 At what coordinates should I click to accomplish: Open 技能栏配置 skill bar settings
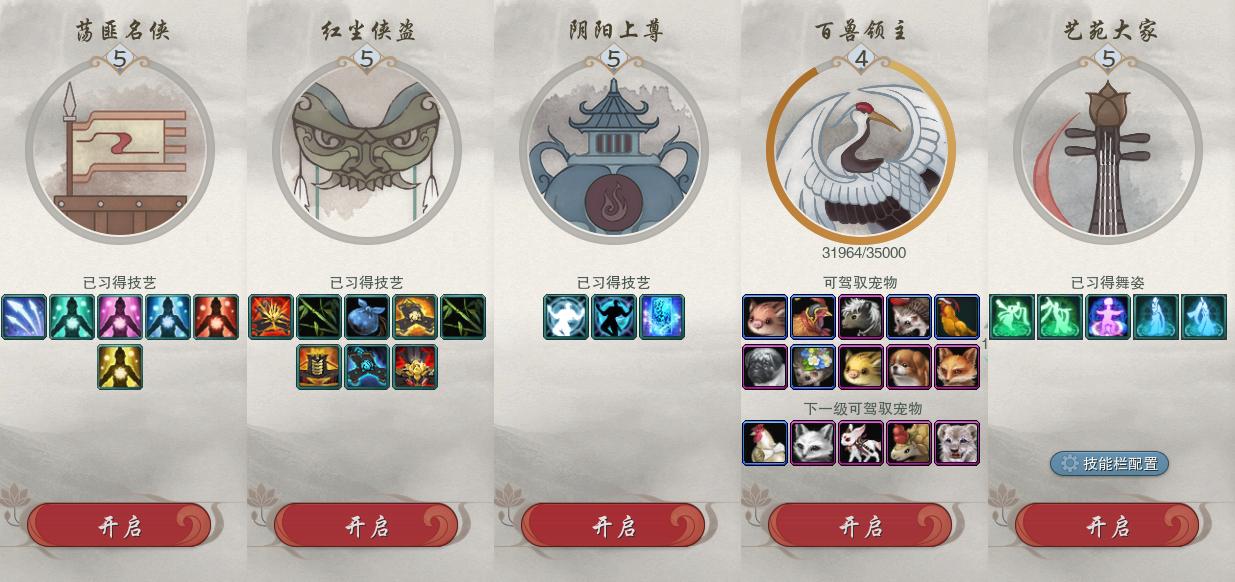point(1109,464)
